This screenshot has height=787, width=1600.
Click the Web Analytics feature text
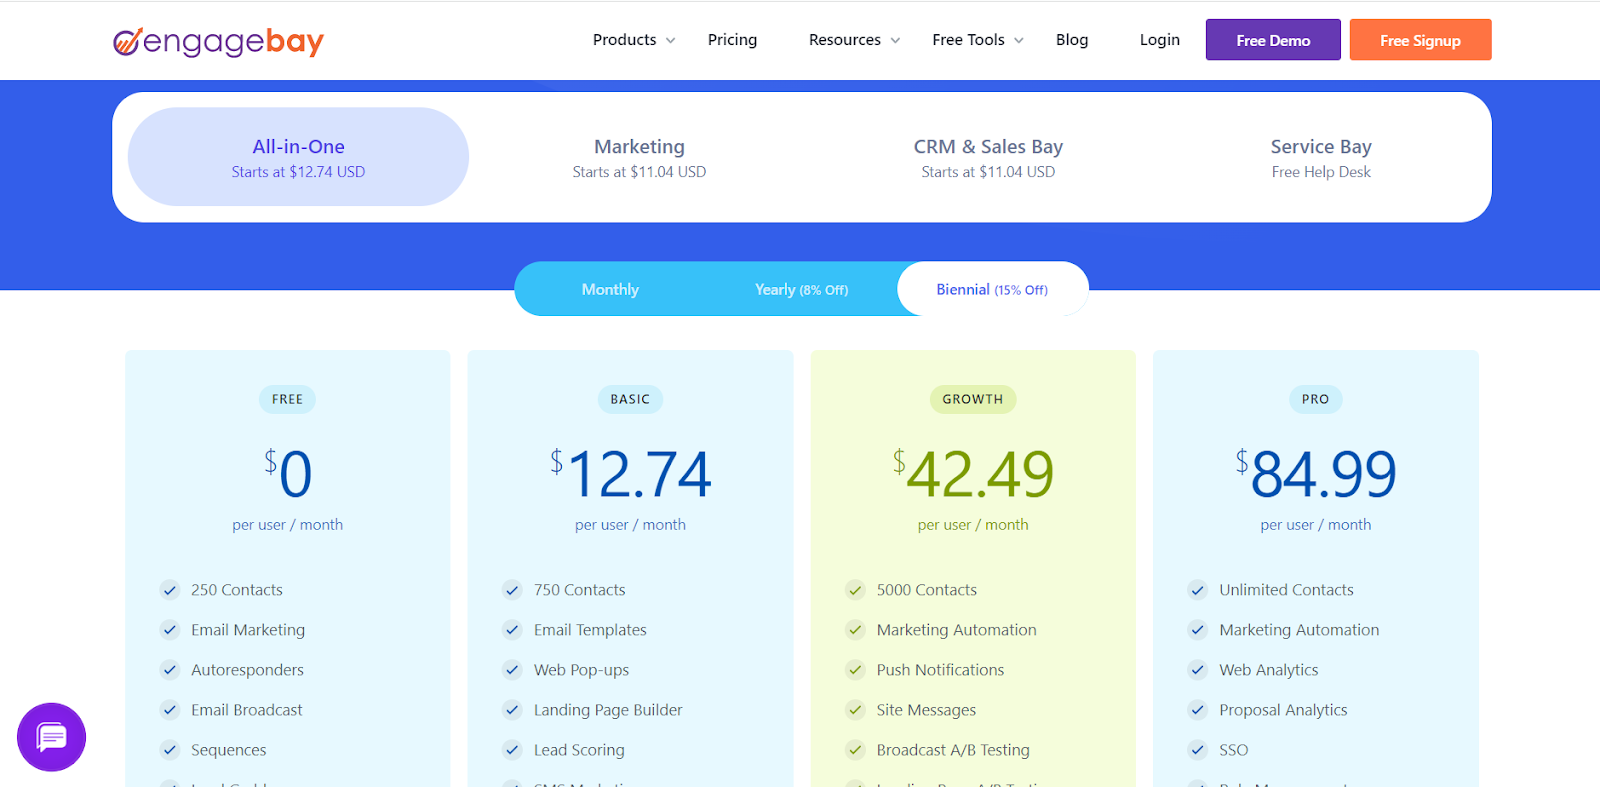coord(1268,670)
